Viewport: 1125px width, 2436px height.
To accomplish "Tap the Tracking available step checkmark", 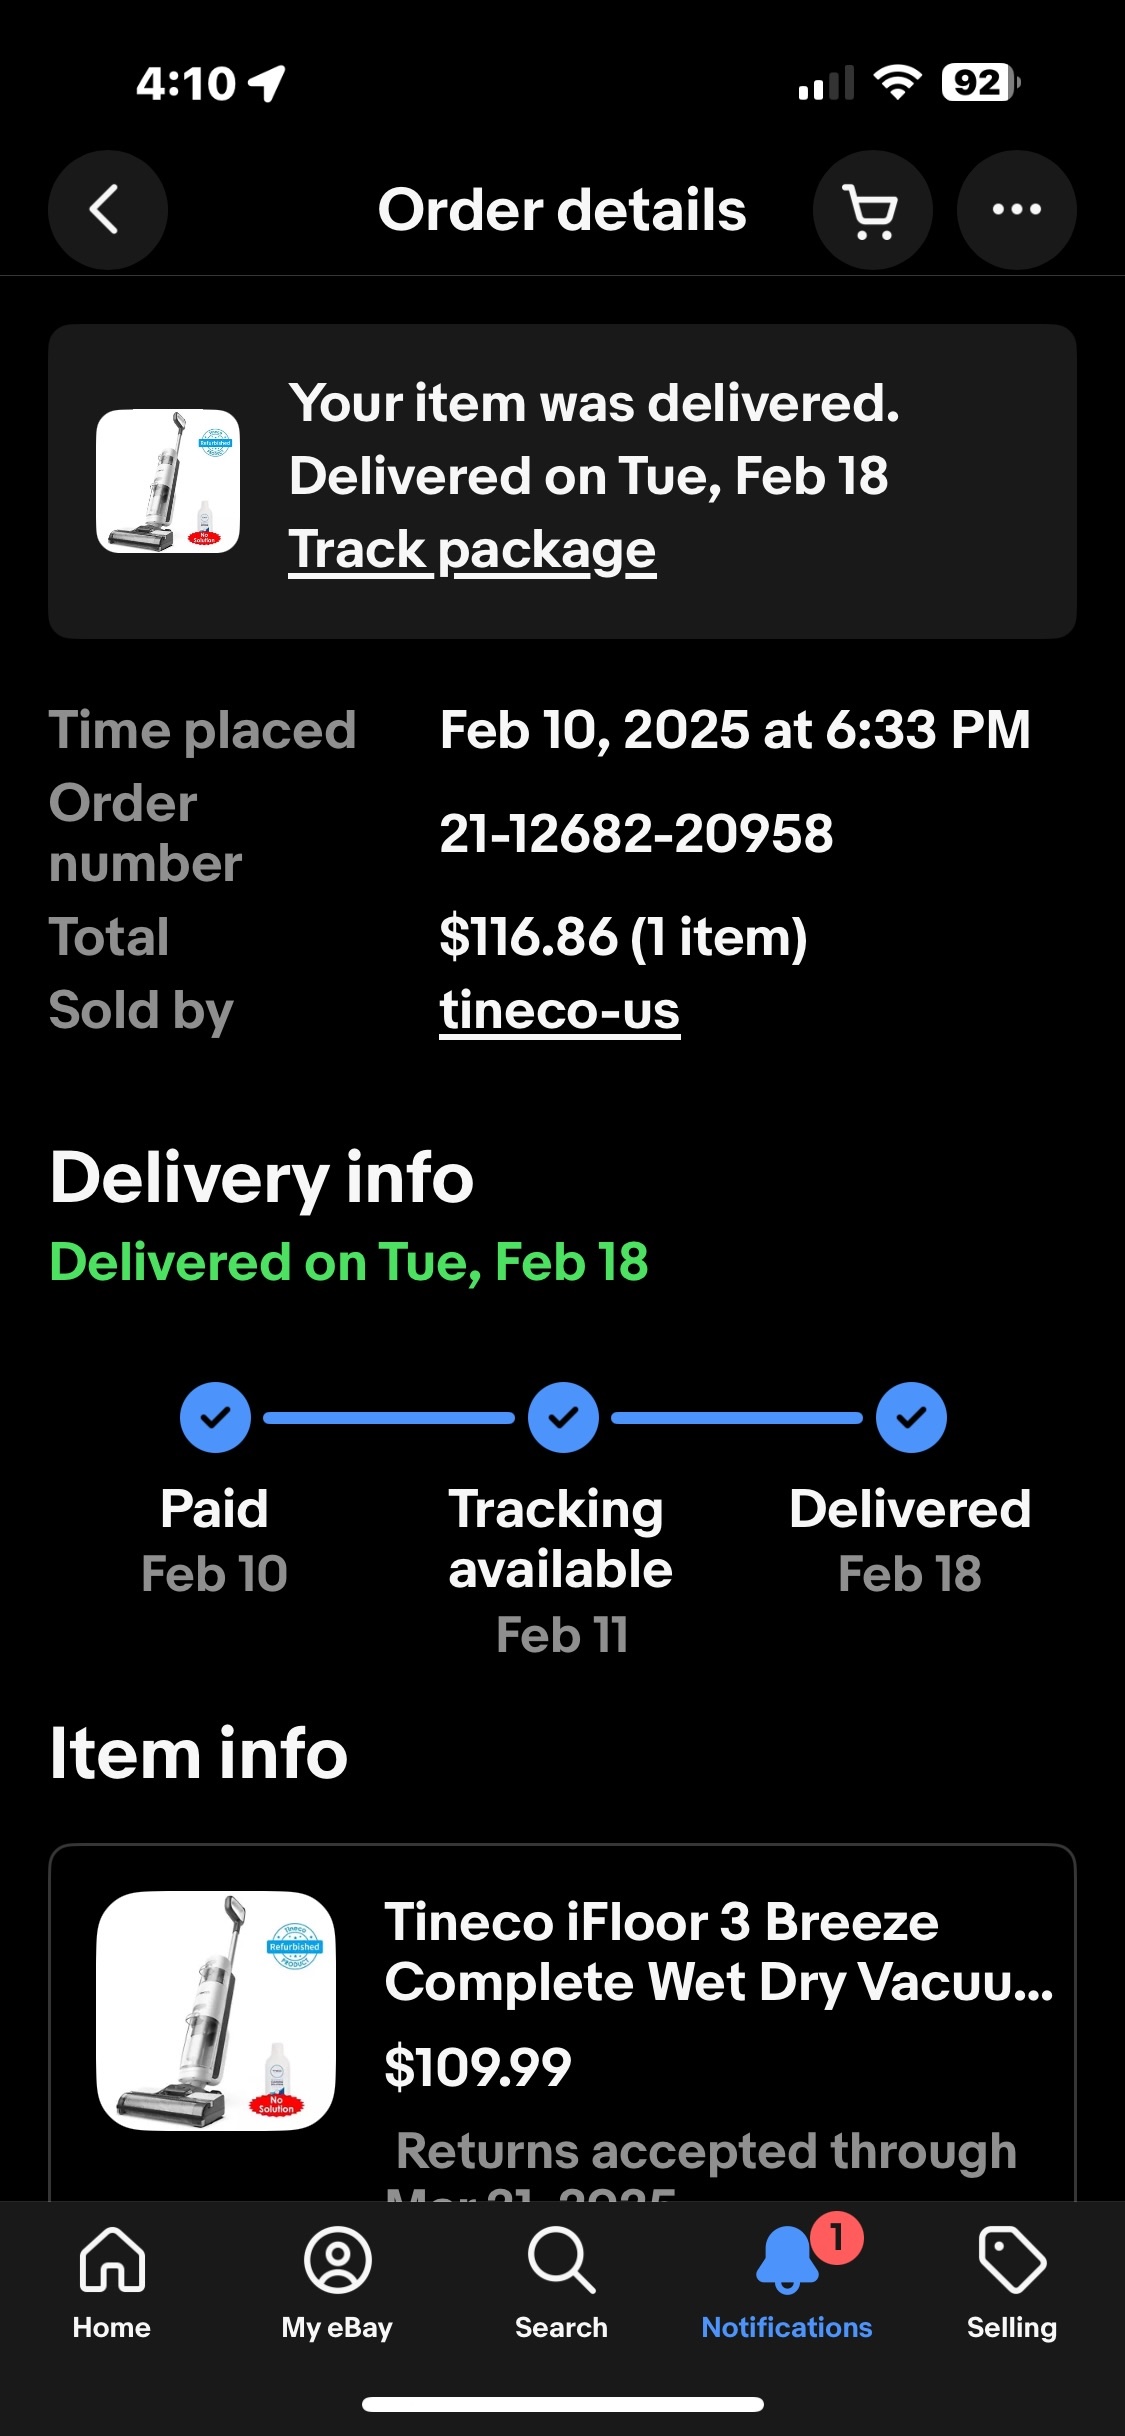I will (x=563, y=1417).
